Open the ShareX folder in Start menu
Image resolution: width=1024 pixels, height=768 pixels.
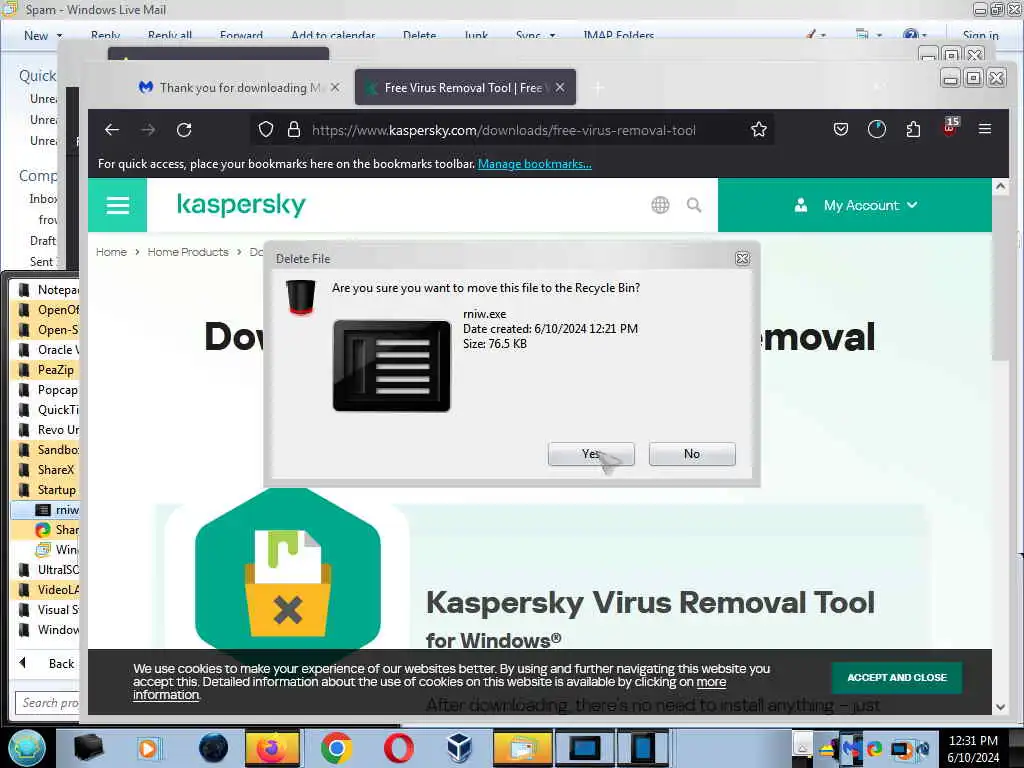[x=48, y=470]
